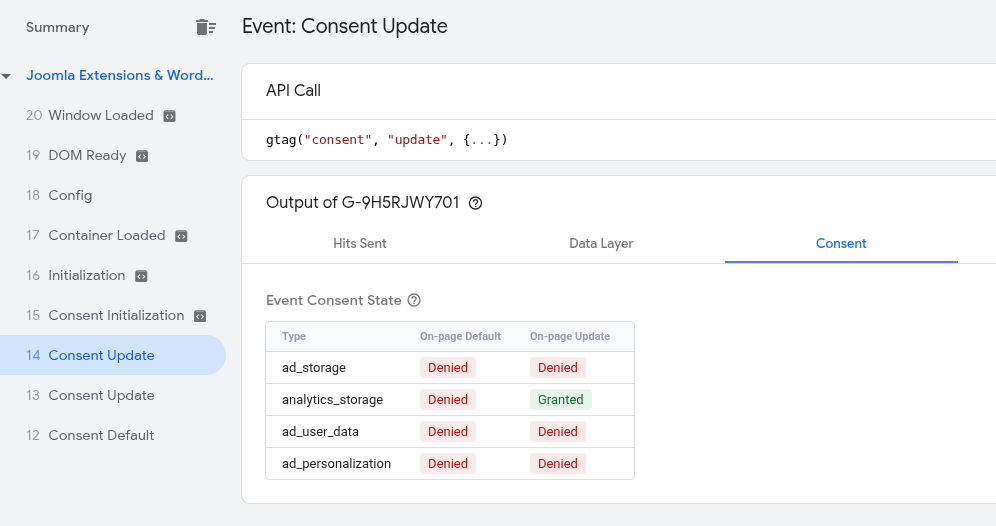Select event 20 Window Loaded
Screen dimensions: 996x526
pyautogui.click(x=90, y=116)
